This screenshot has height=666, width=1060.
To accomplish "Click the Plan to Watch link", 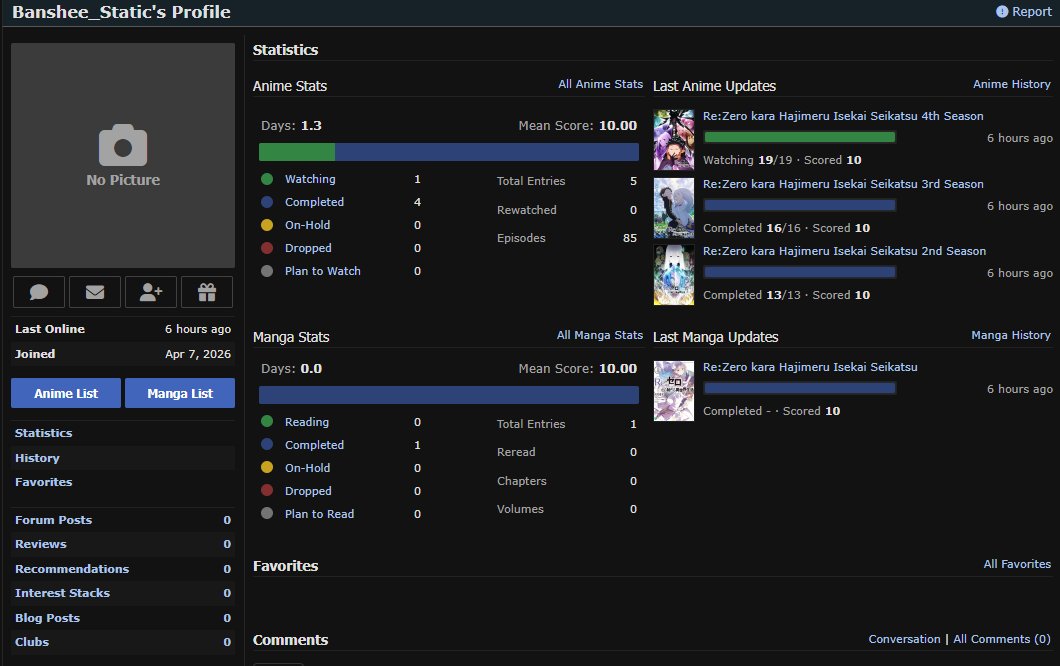I will coord(322,271).
